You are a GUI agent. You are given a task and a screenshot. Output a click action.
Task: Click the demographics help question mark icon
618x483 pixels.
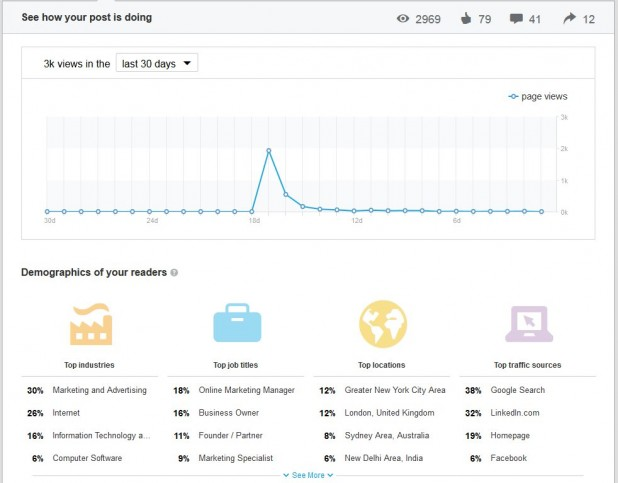(174, 273)
